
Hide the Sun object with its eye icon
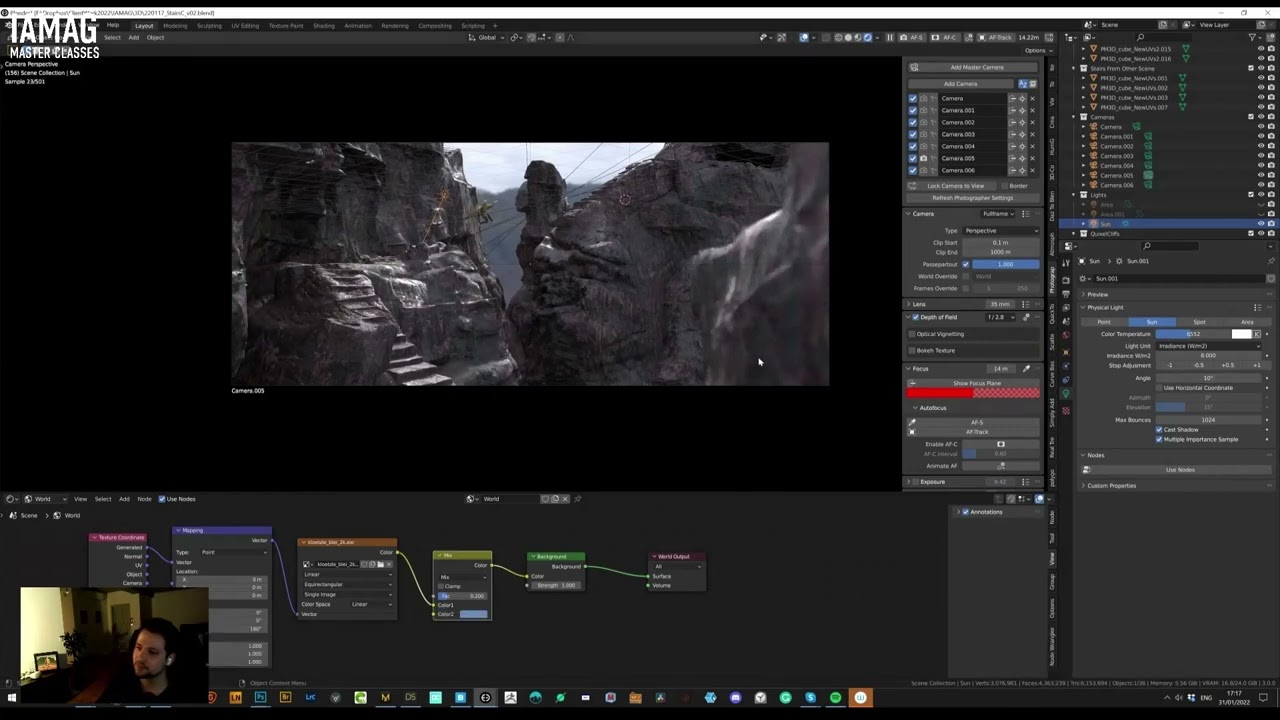pos(1260,224)
